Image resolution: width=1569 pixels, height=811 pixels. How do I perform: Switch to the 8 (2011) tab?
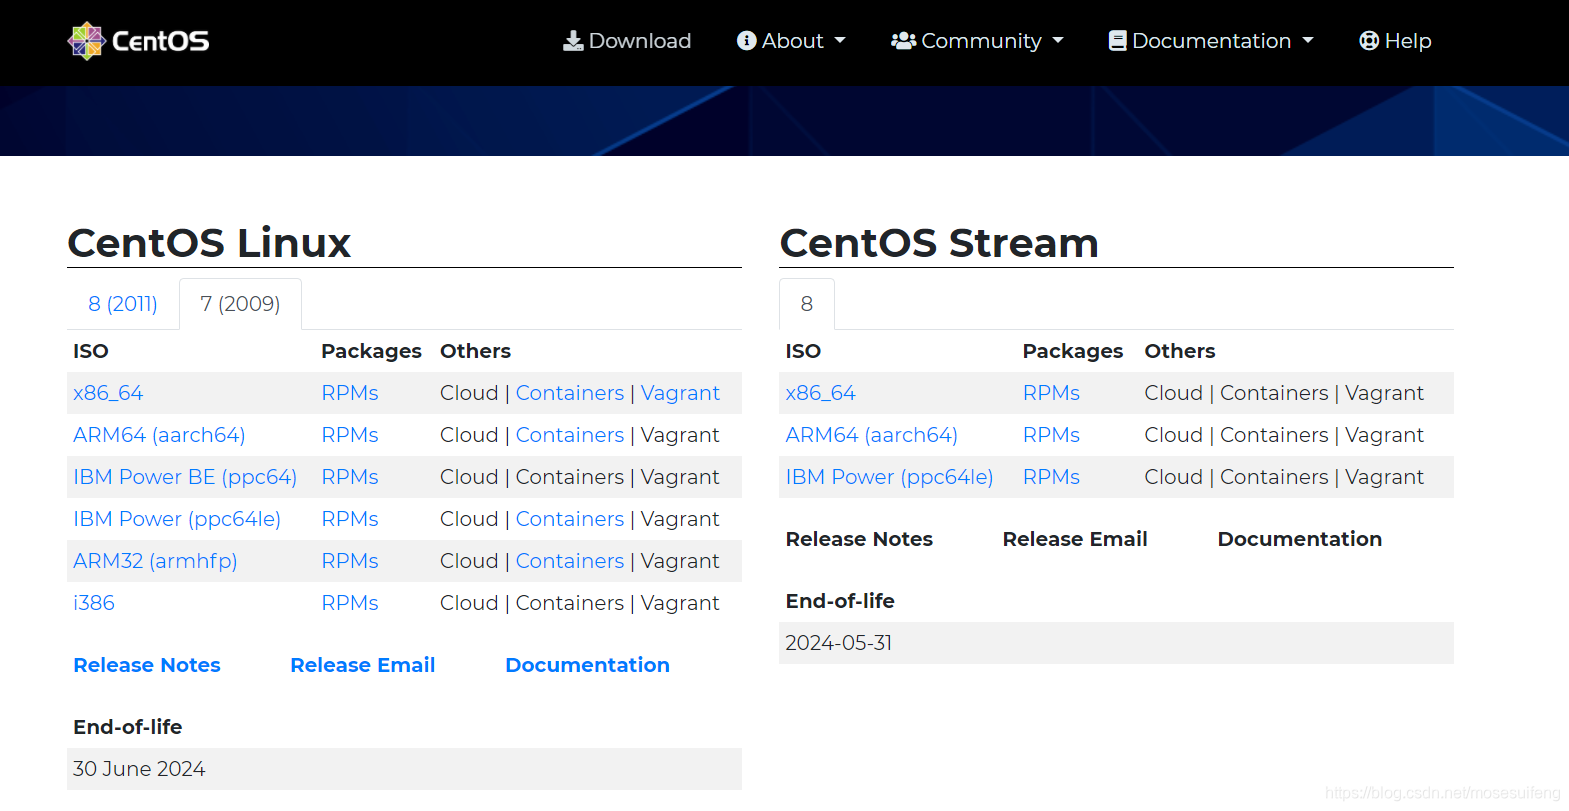tap(123, 304)
